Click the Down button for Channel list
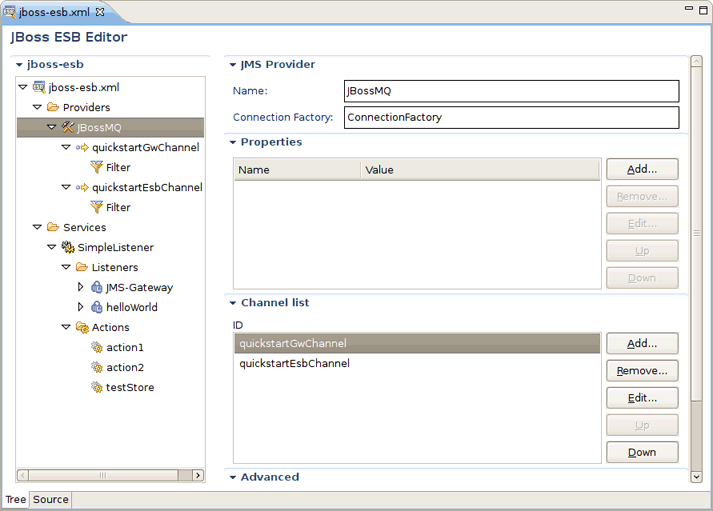Image resolution: width=713 pixels, height=511 pixels. pyautogui.click(x=642, y=452)
